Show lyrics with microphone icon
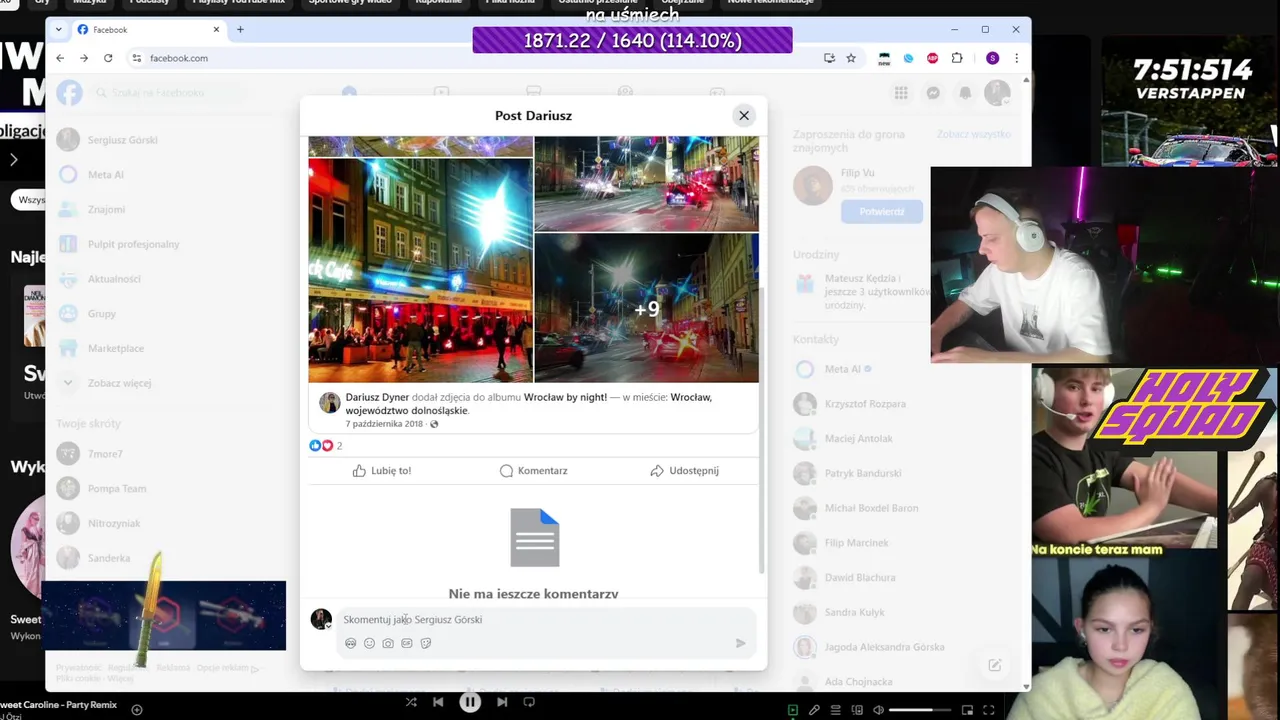This screenshot has width=1280, height=720. click(814, 710)
